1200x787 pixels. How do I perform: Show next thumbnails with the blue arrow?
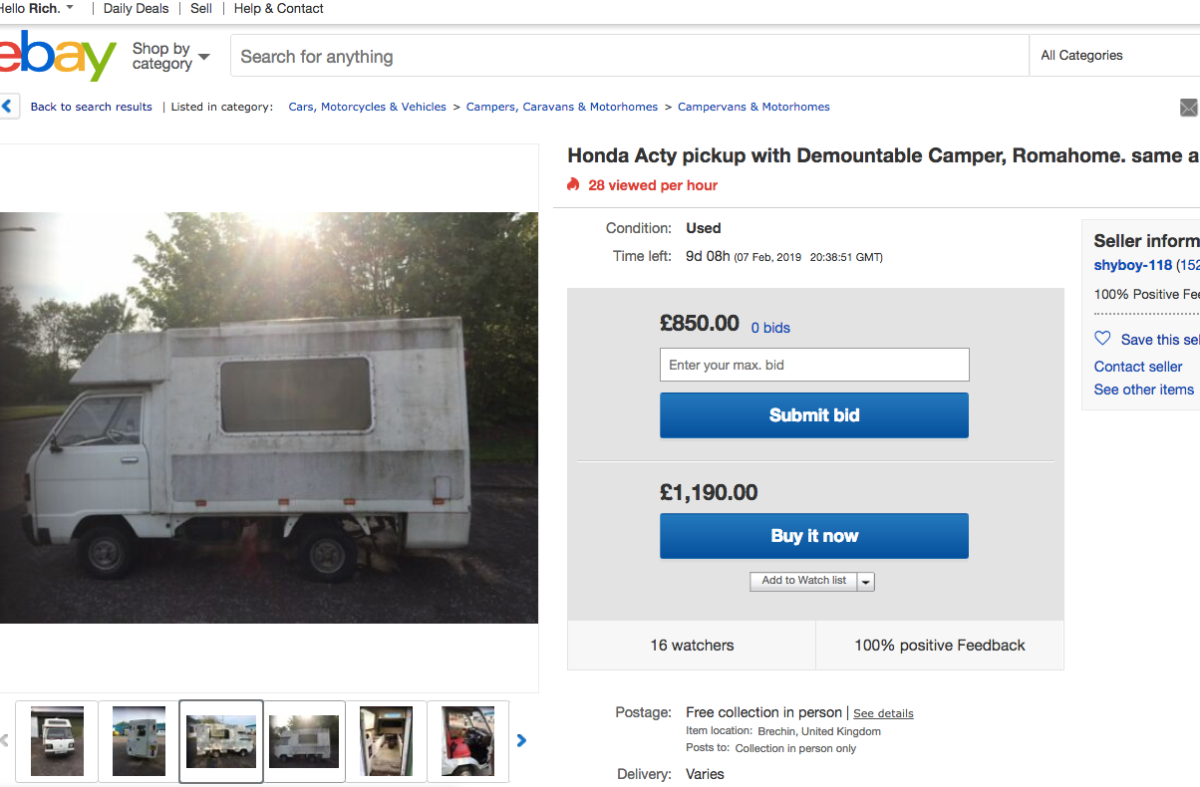click(521, 741)
